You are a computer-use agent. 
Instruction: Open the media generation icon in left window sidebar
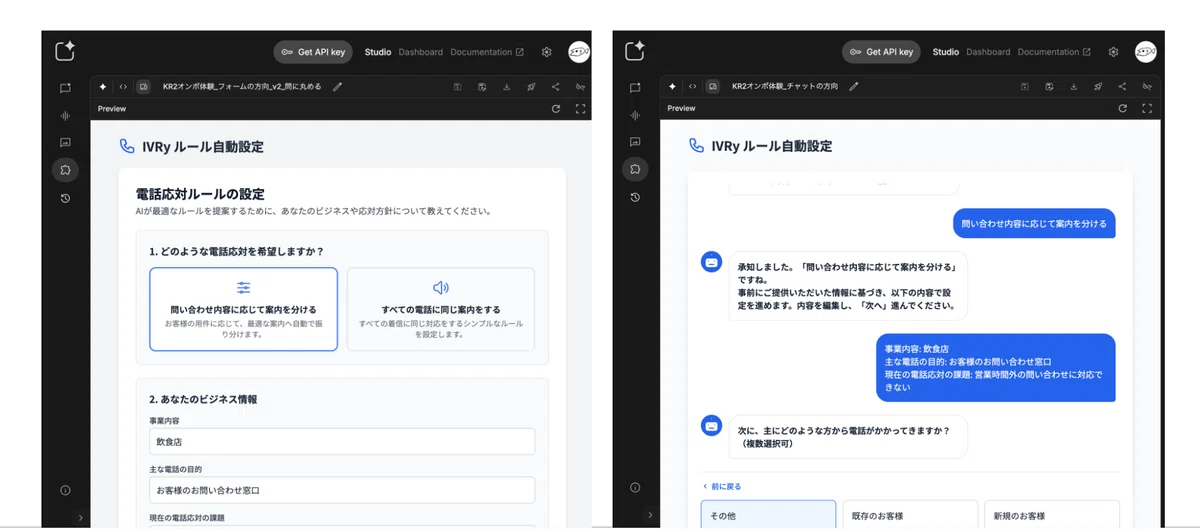pyautogui.click(x=65, y=143)
